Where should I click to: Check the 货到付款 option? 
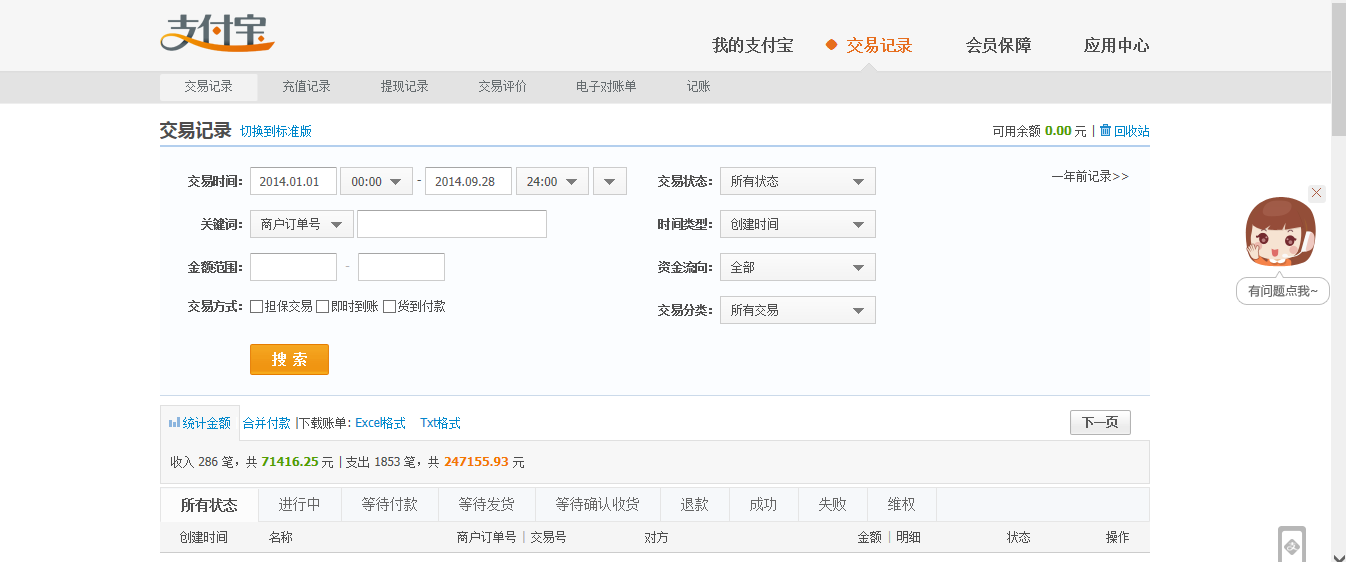click(x=390, y=306)
